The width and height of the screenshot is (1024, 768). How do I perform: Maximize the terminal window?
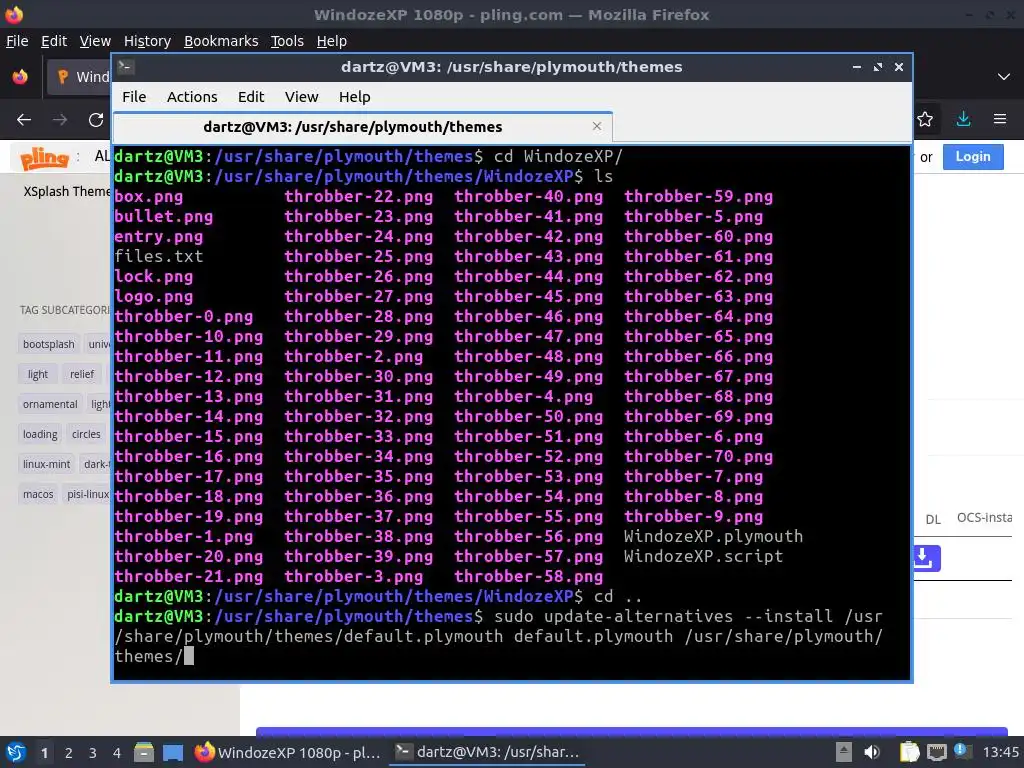click(878, 67)
